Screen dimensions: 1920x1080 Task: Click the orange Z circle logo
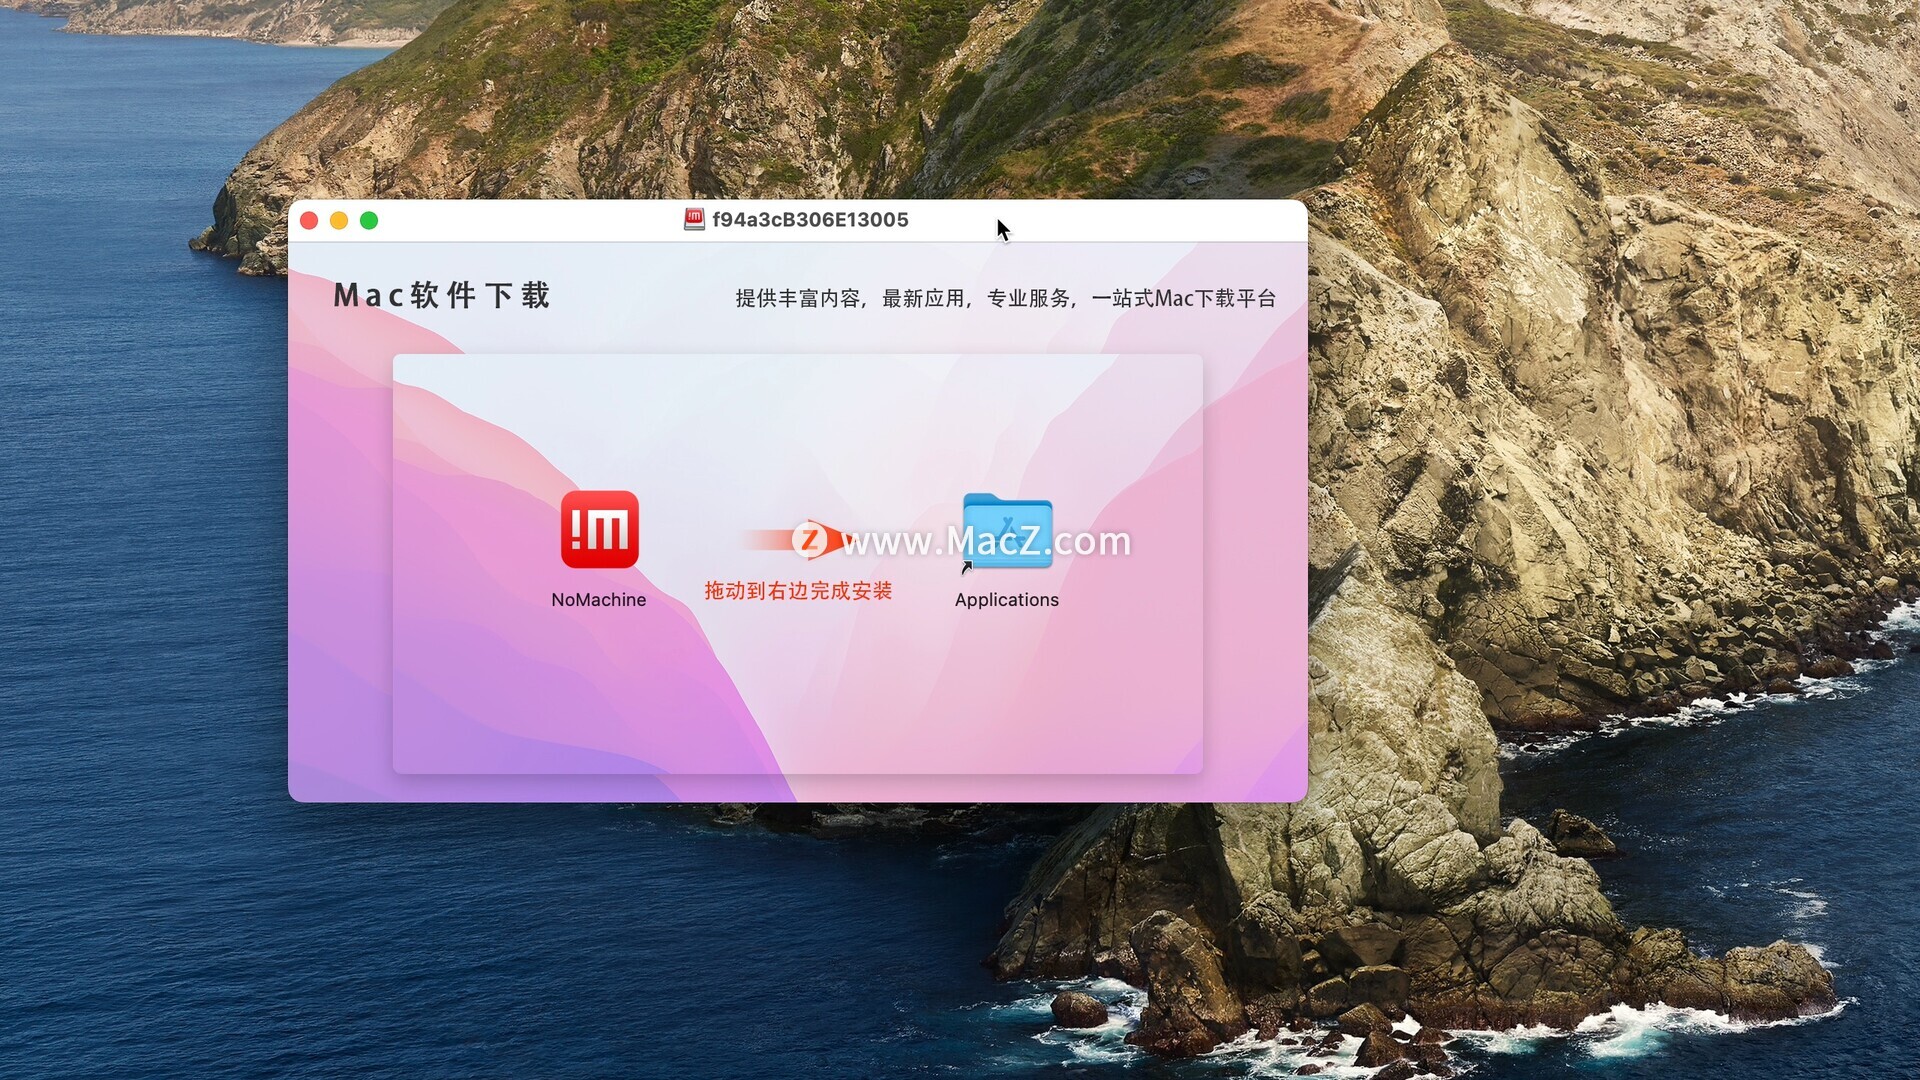(x=810, y=541)
